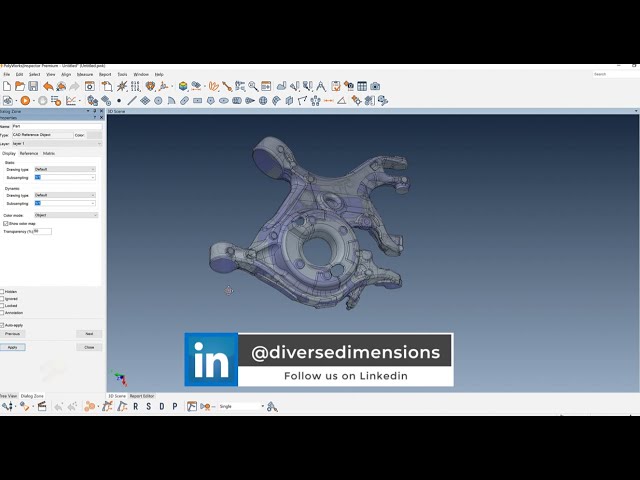Open the File menu

coord(7,74)
